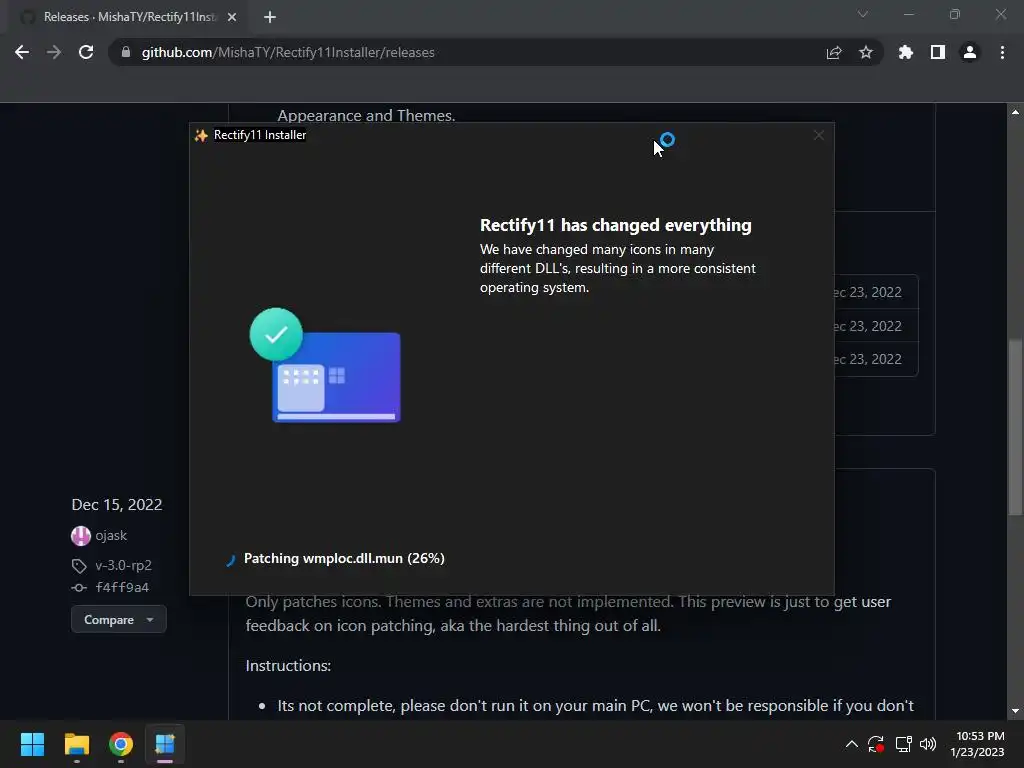Show hidden system tray icons
The width and height of the screenshot is (1024, 768).
point(852,744)
